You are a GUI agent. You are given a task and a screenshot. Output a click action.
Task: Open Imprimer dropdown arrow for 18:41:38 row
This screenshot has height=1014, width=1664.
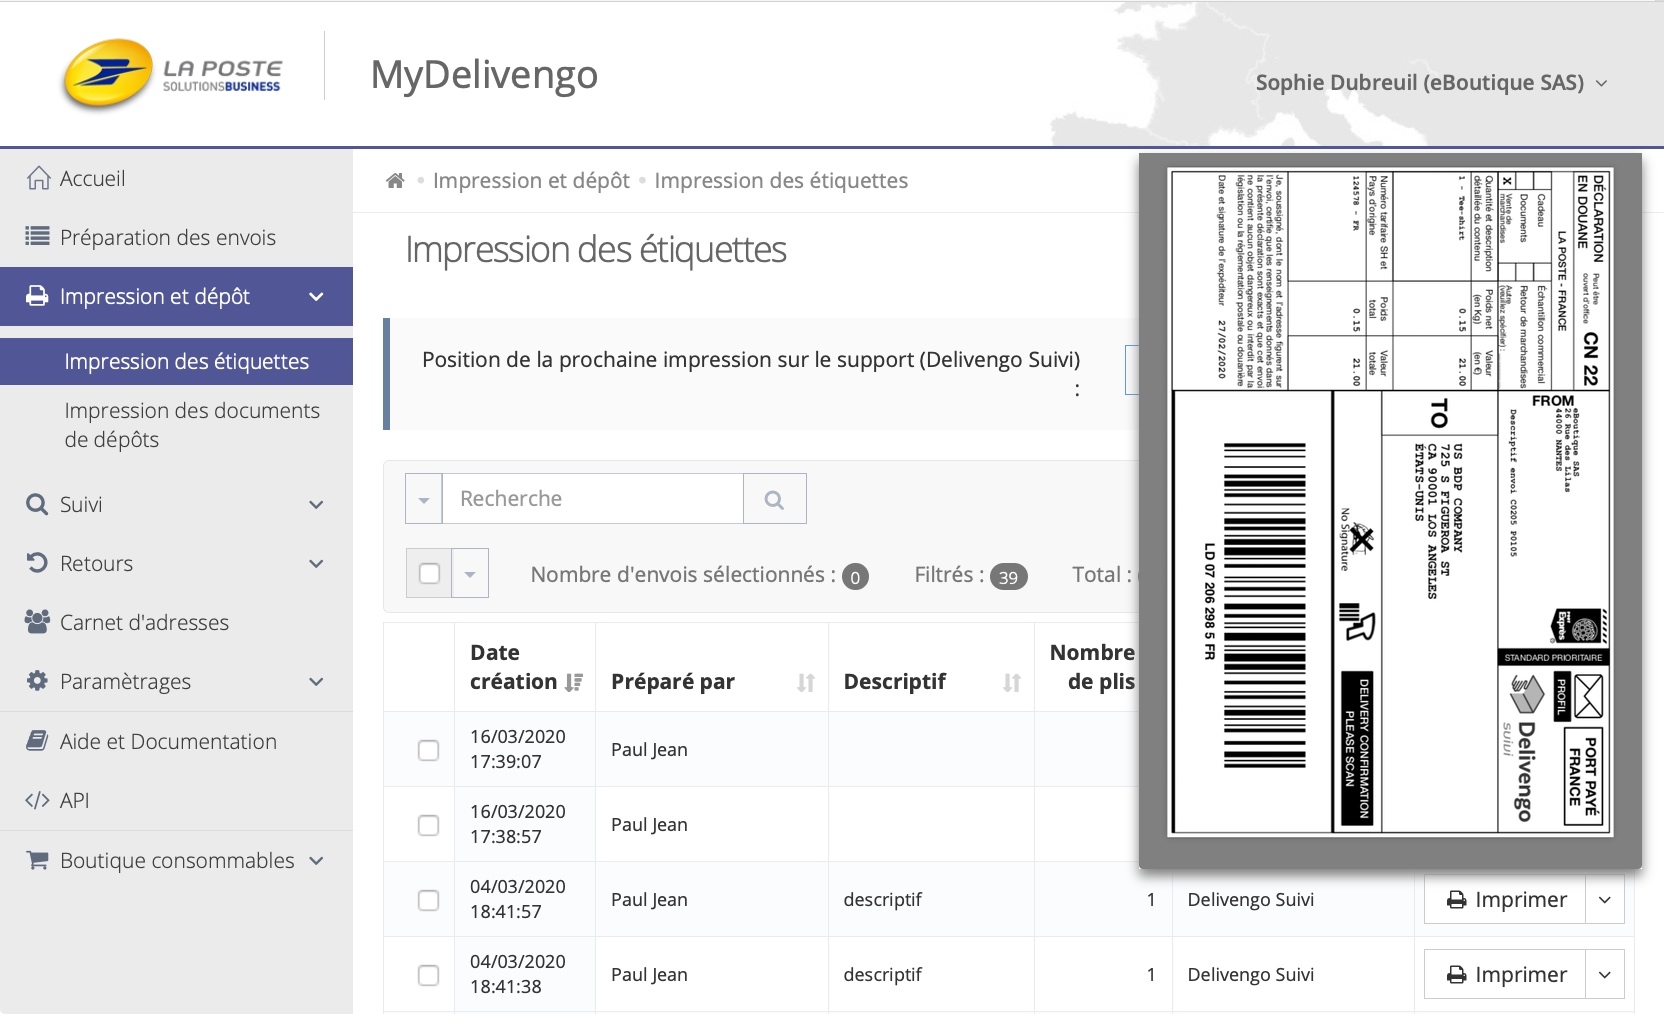(1605, 975)
